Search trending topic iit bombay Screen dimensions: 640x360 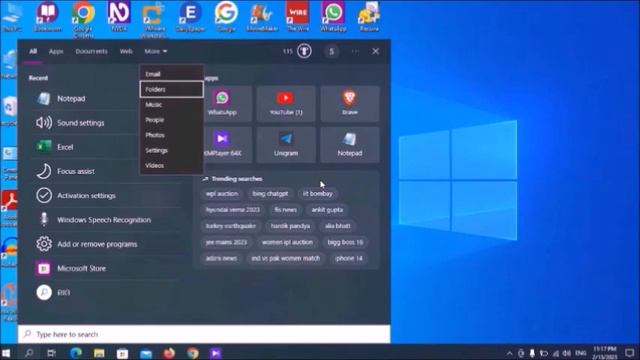(x=318, y=193)
